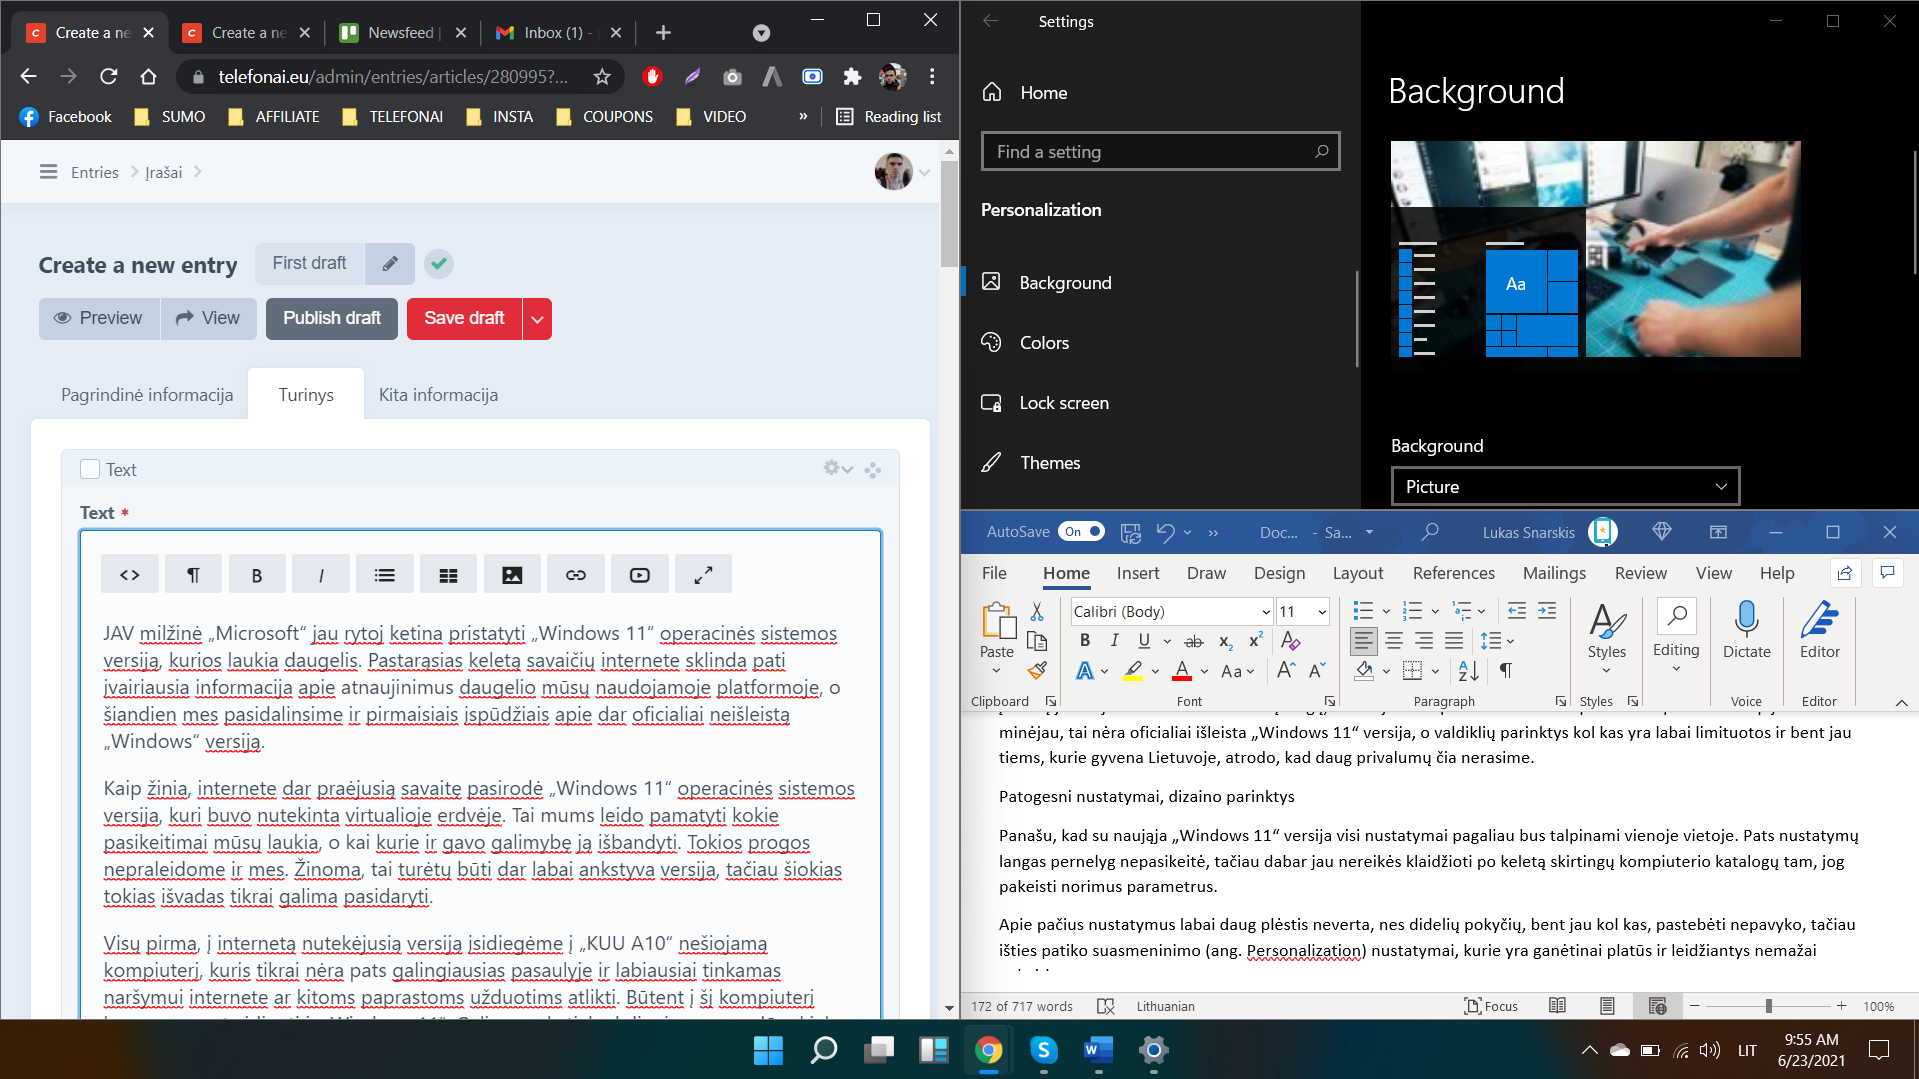Open user avatar menu in the admin page
The width and height of the screenshot is (1919, 1079).
pos(903,172)
